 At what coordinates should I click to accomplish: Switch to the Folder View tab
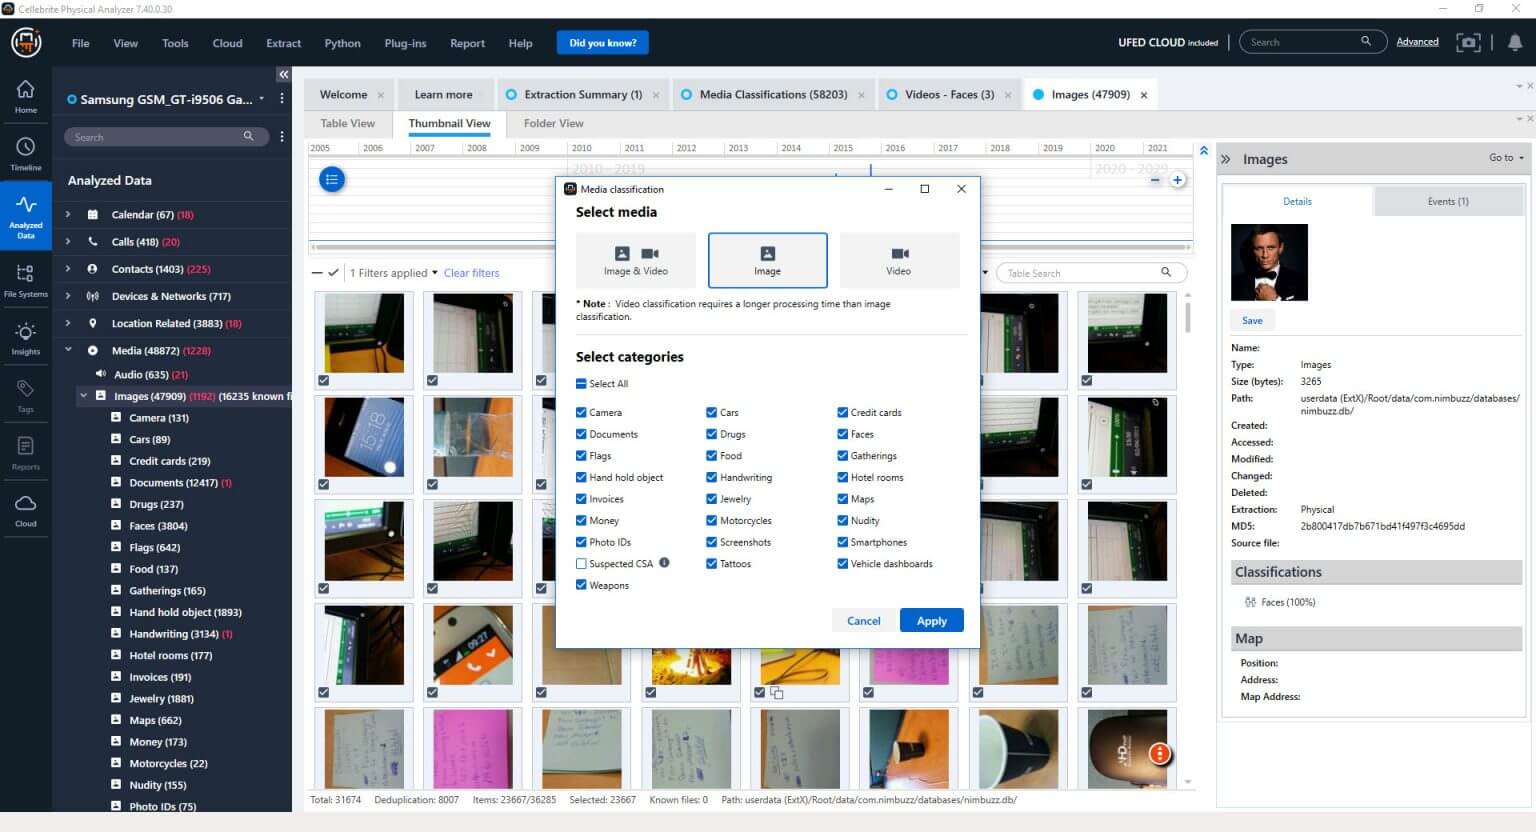click(x=553, y=123)
